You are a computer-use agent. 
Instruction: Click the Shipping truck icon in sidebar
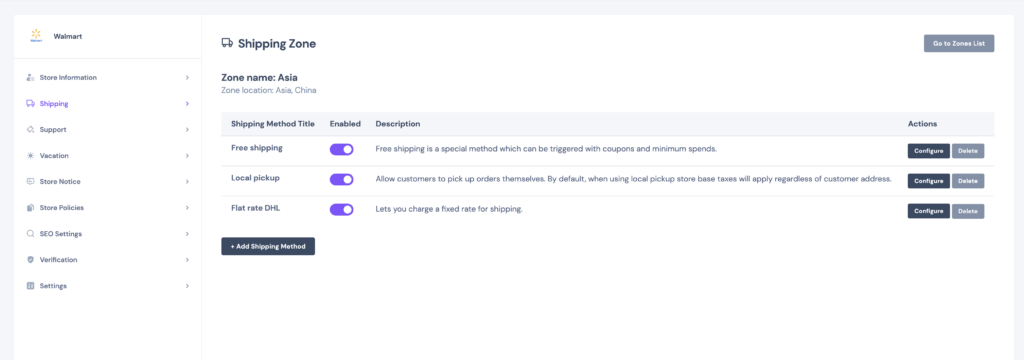pos(30,104)
